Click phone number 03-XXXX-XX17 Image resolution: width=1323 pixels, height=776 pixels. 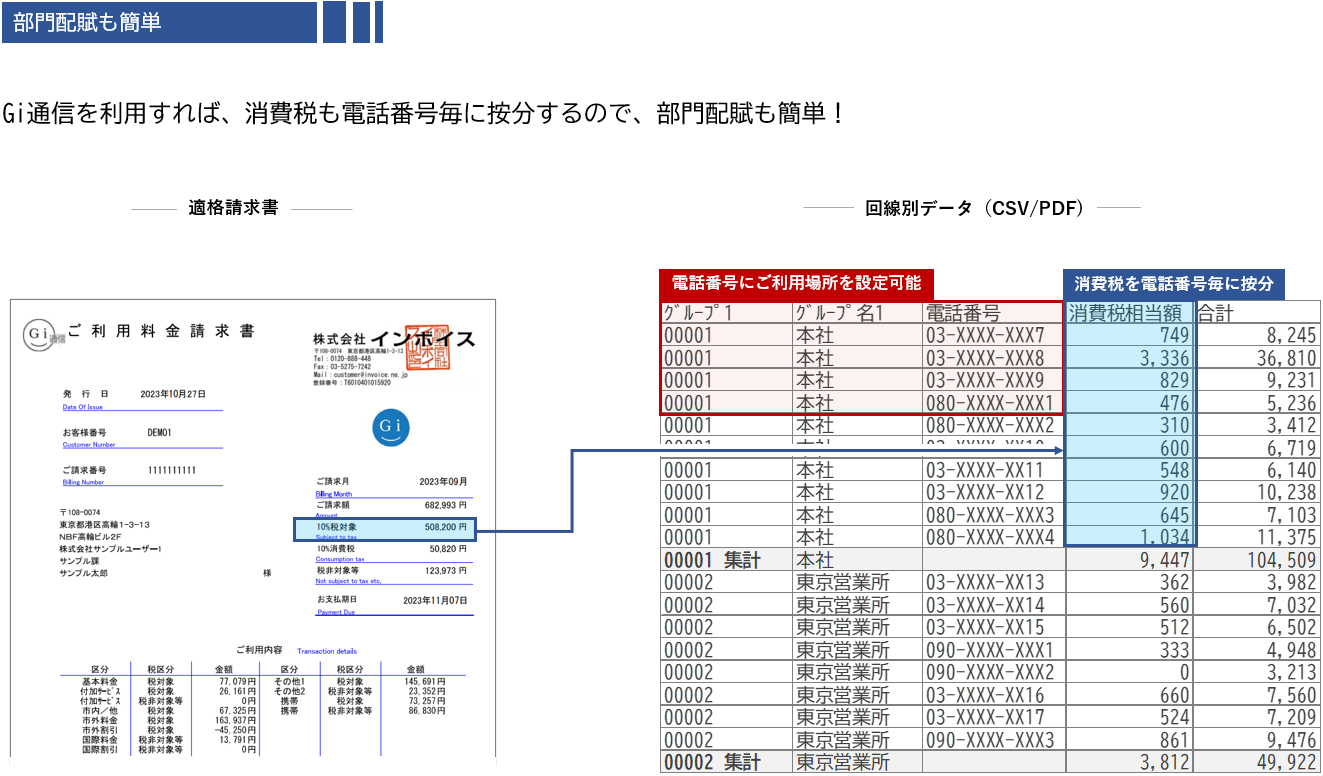[984, 717]
